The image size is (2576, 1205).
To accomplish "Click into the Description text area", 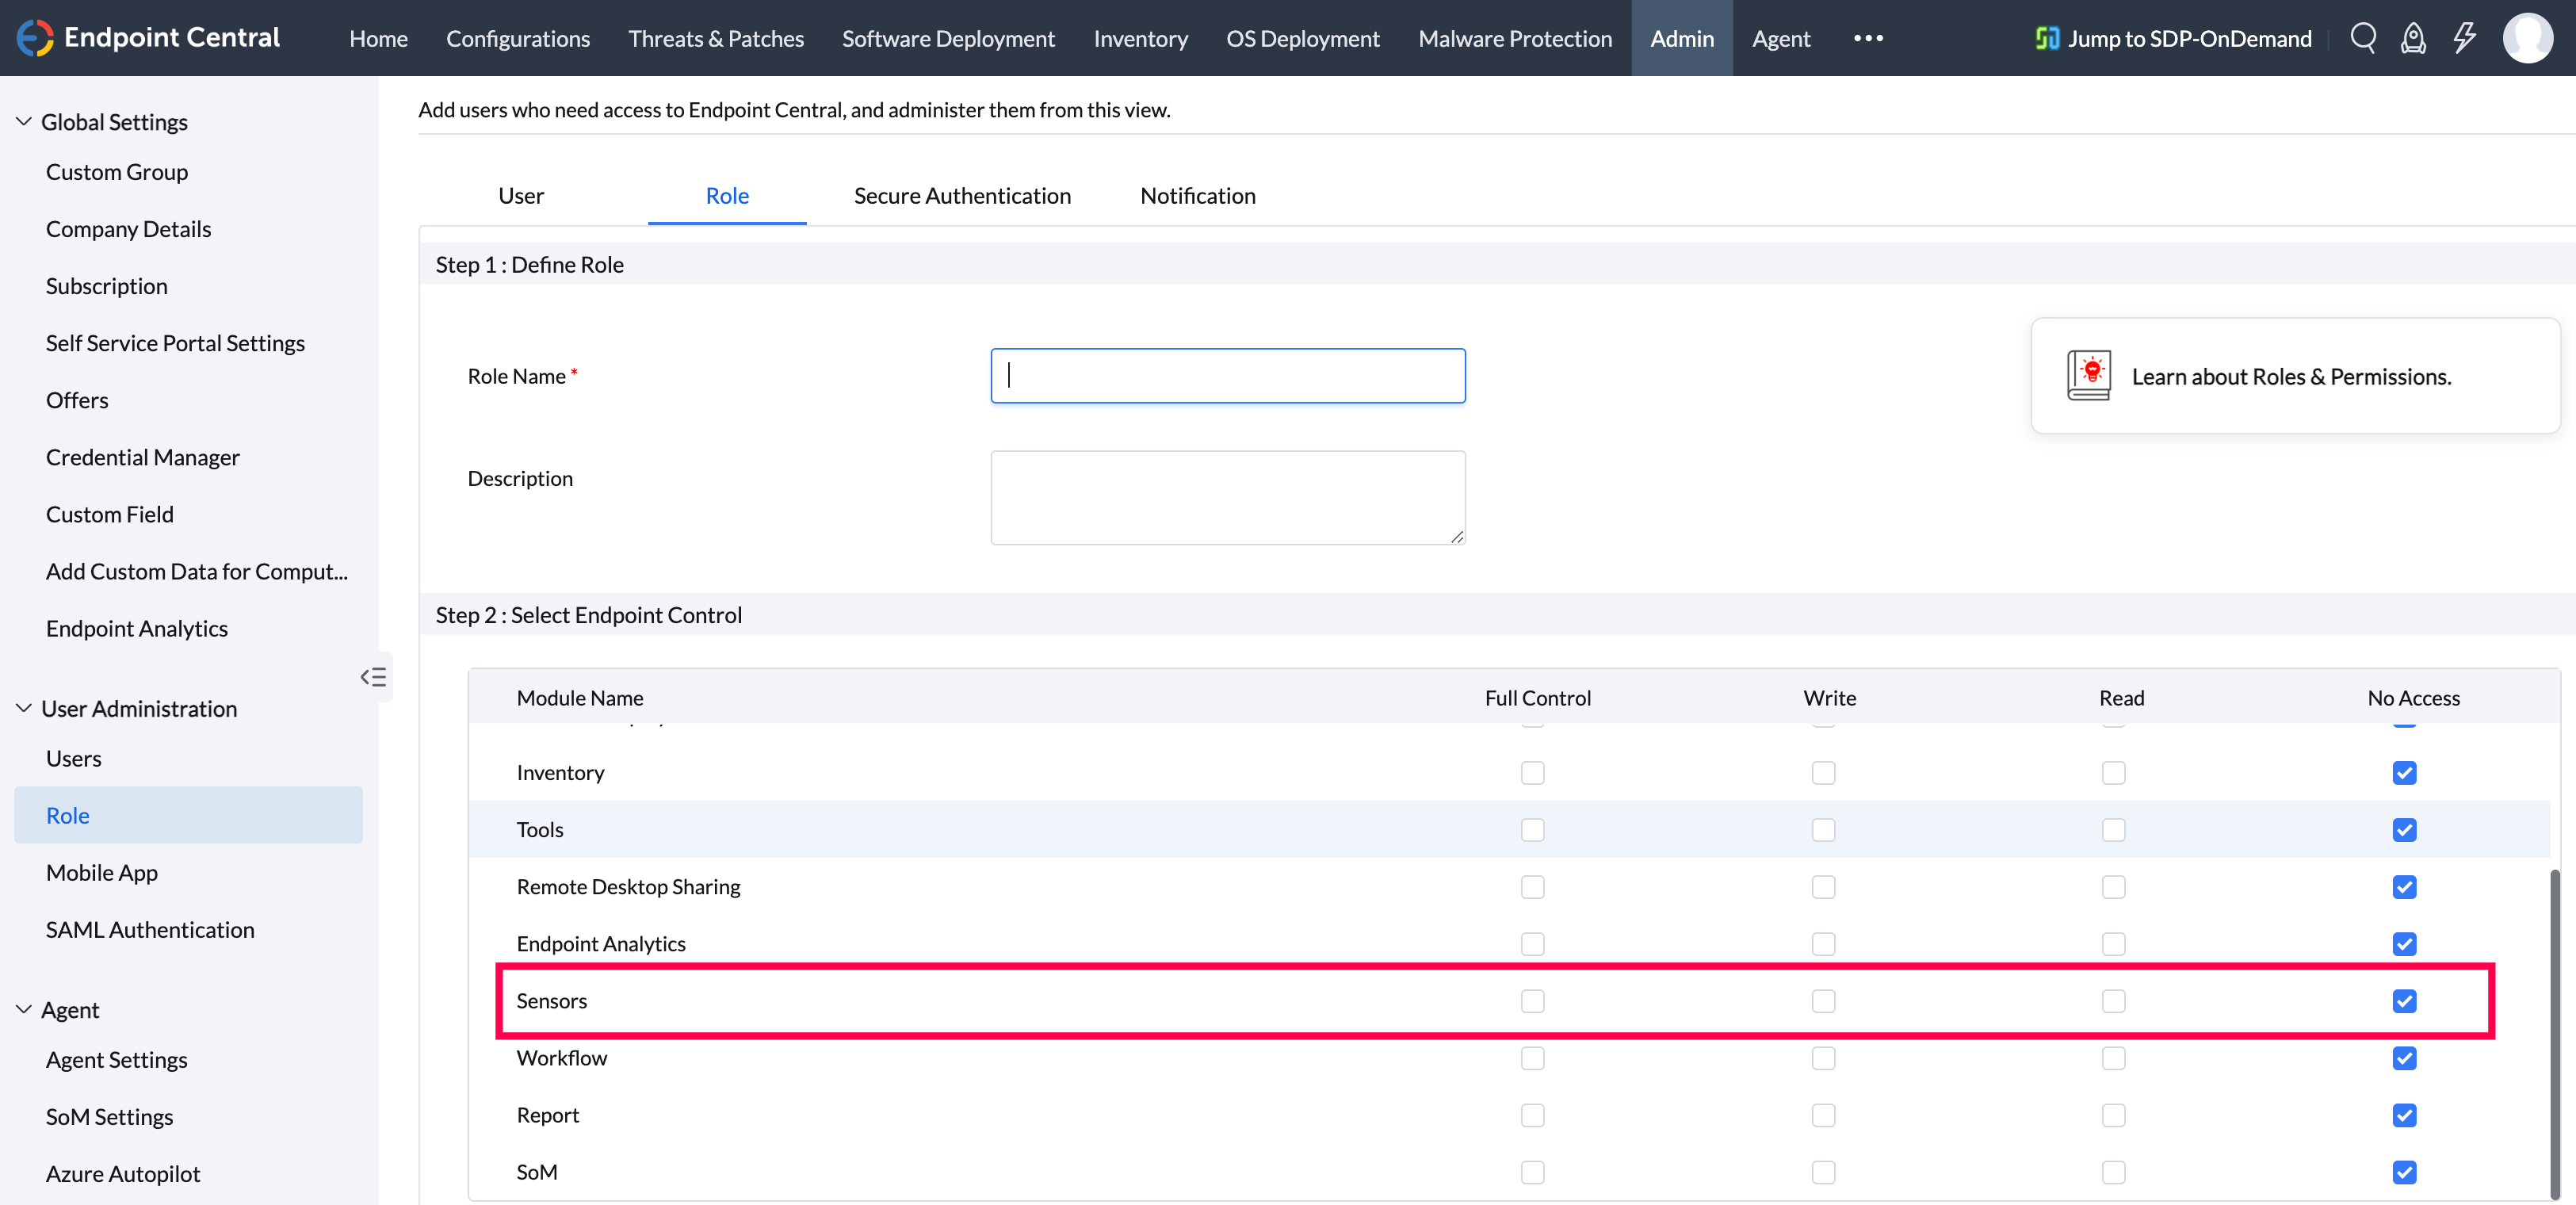I will 1227,497.
